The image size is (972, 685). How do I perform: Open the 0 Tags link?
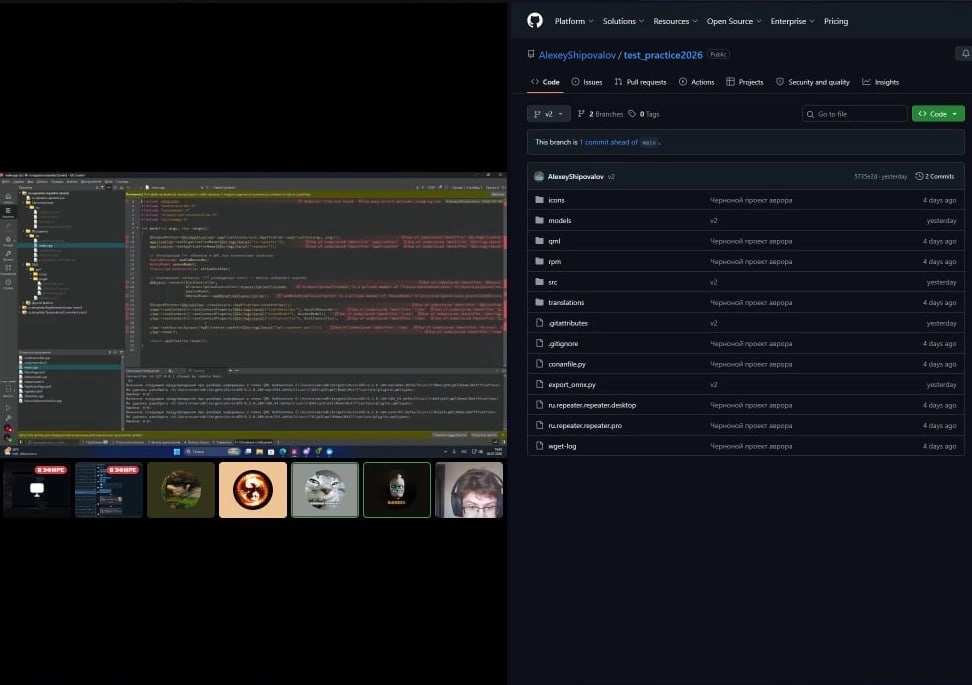[x=643, y=114]
